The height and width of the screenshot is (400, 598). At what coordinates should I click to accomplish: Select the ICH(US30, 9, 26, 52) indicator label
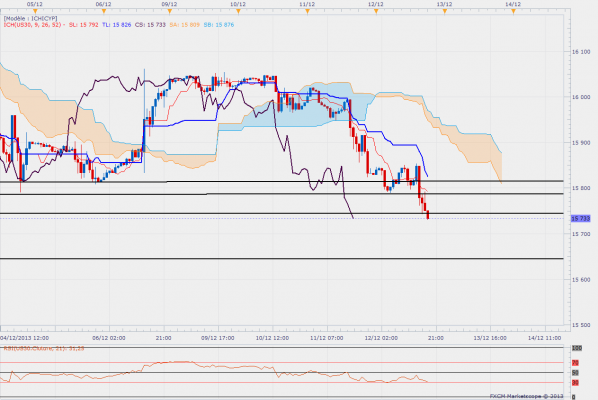32,25
